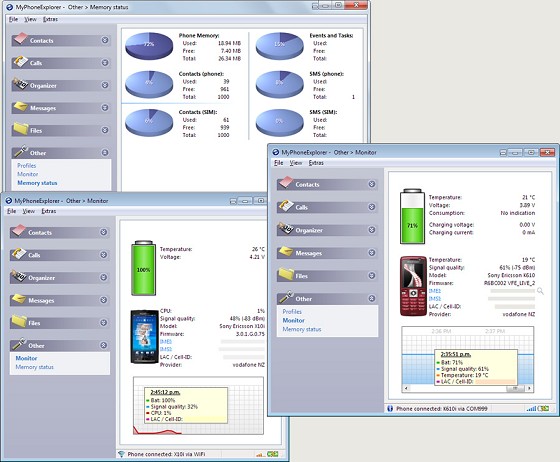The image size is (560, 462).
Task: Open Profiles in Memory status window sidebar
Action: click(x=27, y=166)
